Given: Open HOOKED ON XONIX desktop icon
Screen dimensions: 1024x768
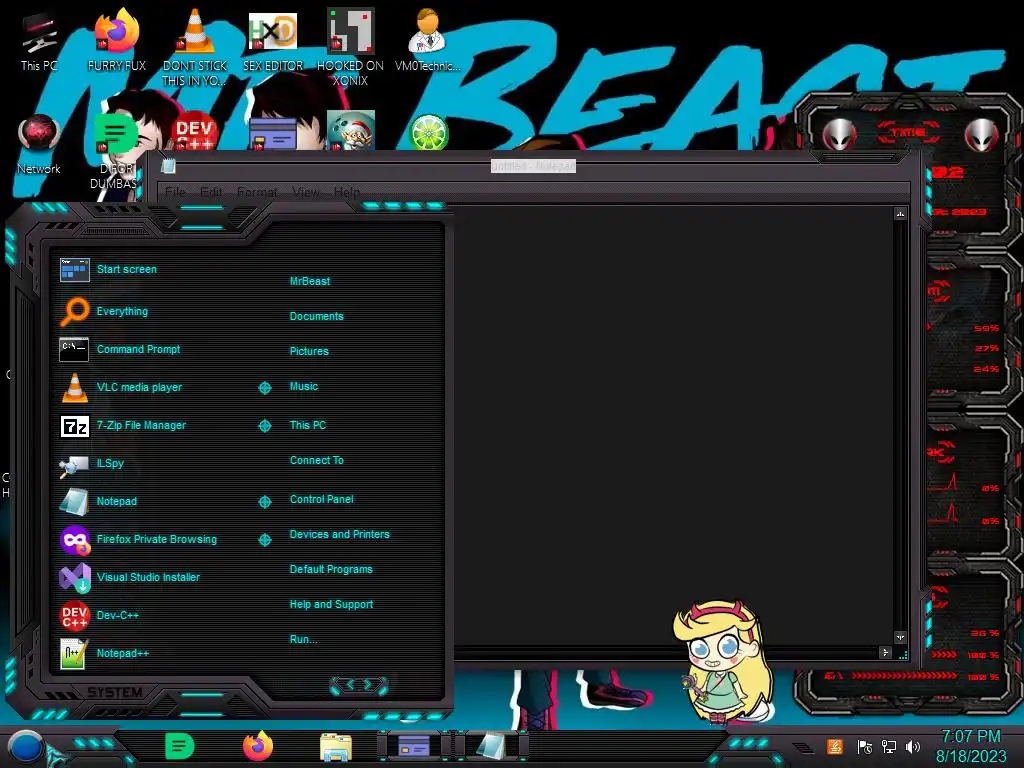Looking at the screenshot, I should (x=350, y=48).
